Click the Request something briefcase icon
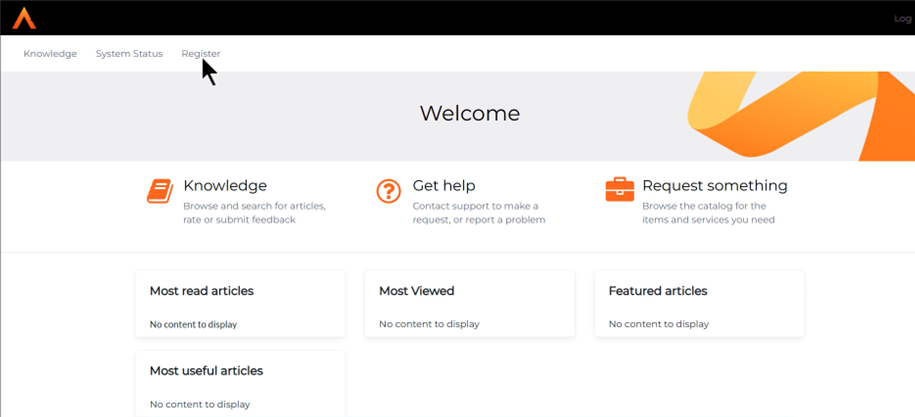The width and height of the screenshot is (915, 417). point(619,189)
